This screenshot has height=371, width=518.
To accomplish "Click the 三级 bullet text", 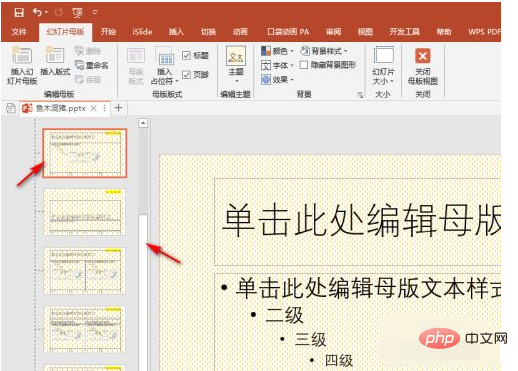I will pyautogui.click(x=310, y=340).
